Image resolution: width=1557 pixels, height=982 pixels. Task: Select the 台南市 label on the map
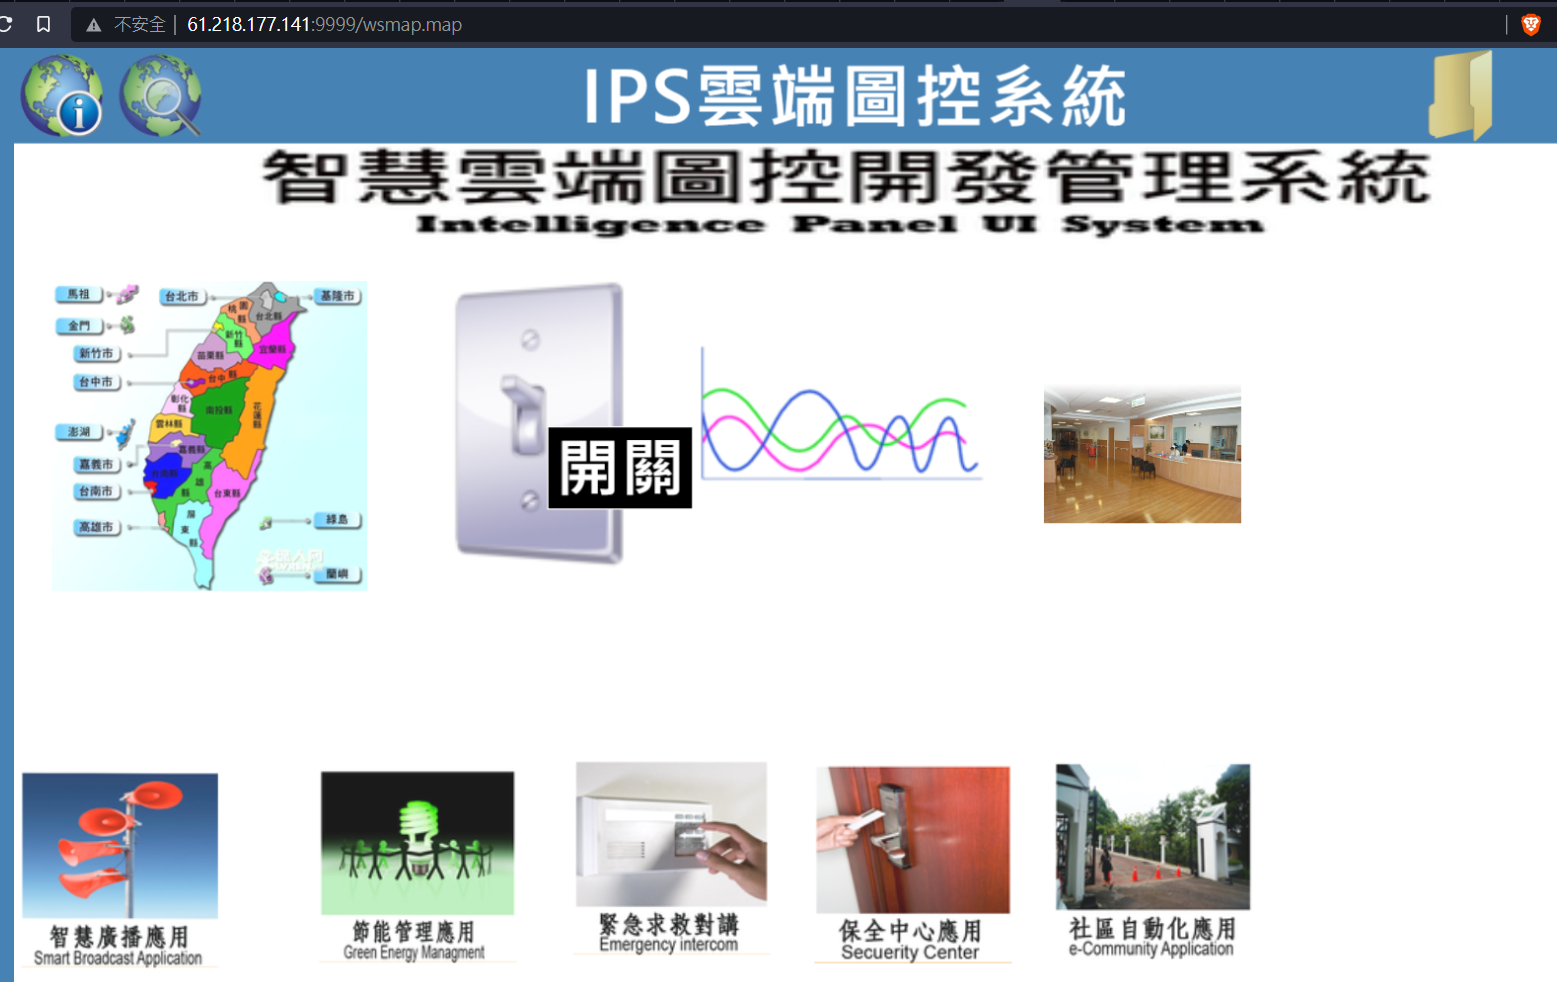tap(97, 491)
